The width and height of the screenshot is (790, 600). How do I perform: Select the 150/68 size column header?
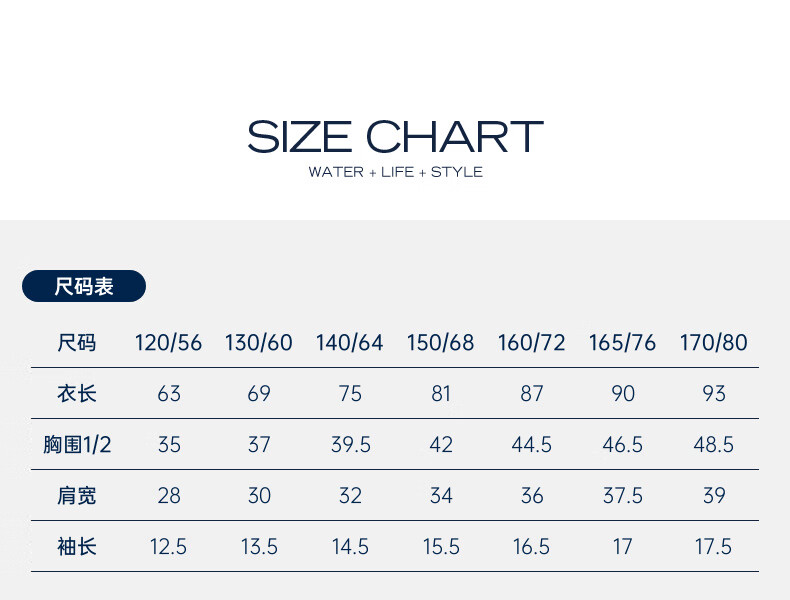441,343
